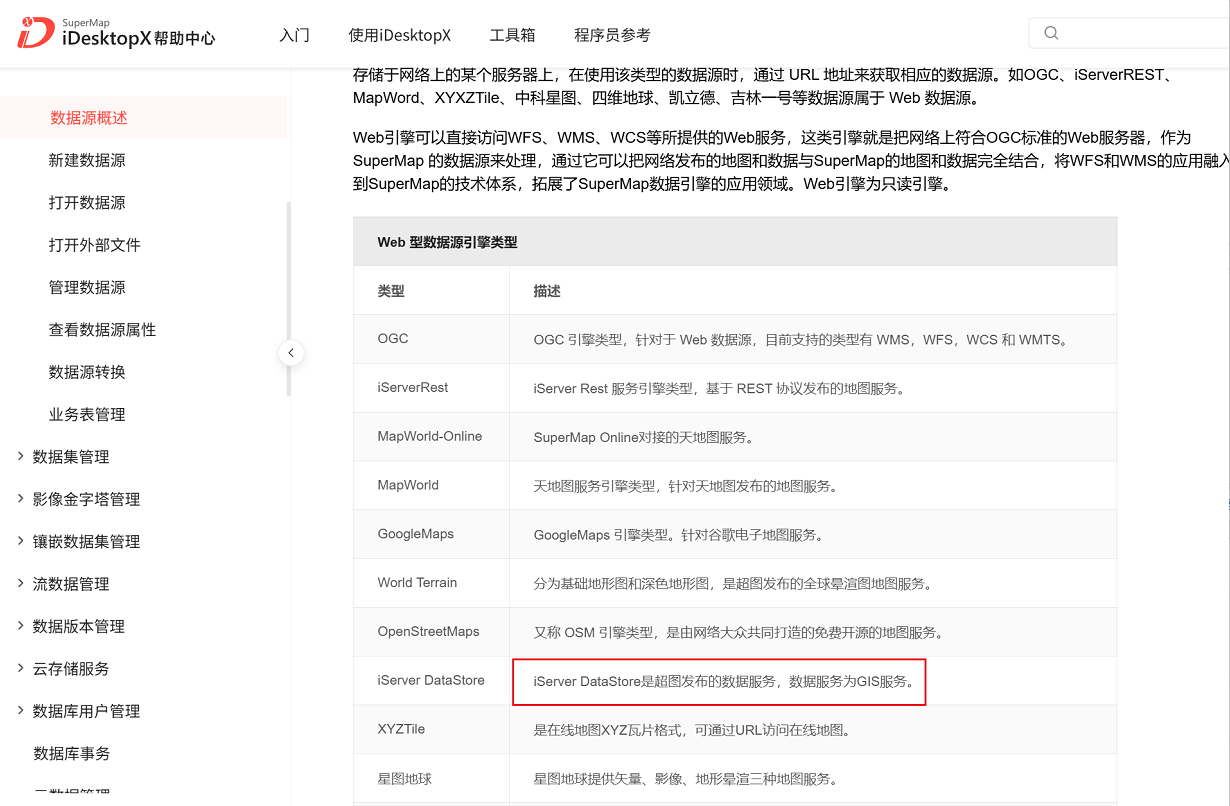The height and width of the screenshot is (806, 1230).
Task: Open the 新建数据源 page
Action: point(87,160)
